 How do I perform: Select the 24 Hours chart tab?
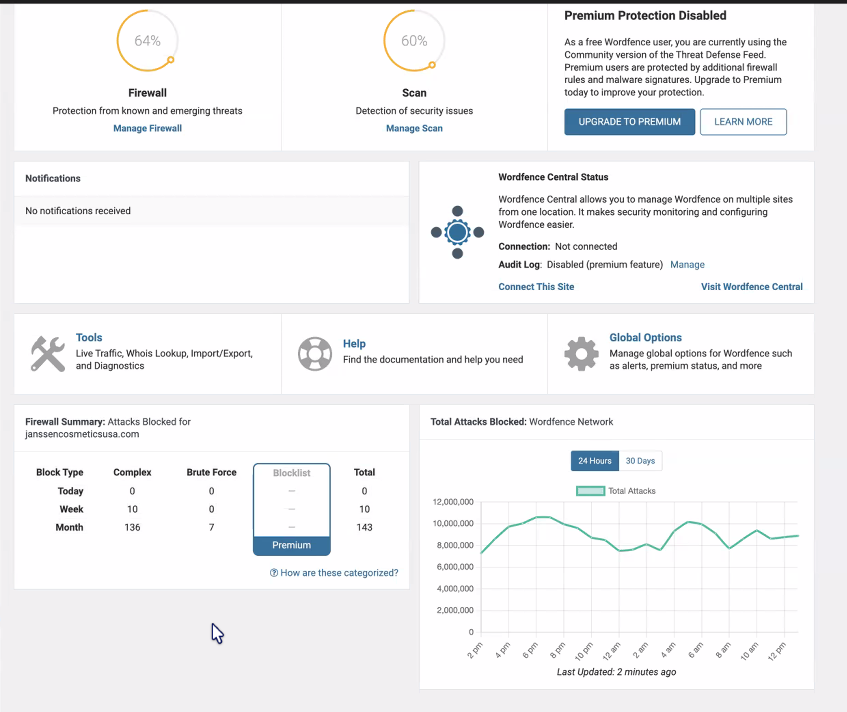[x=595, y=461]
